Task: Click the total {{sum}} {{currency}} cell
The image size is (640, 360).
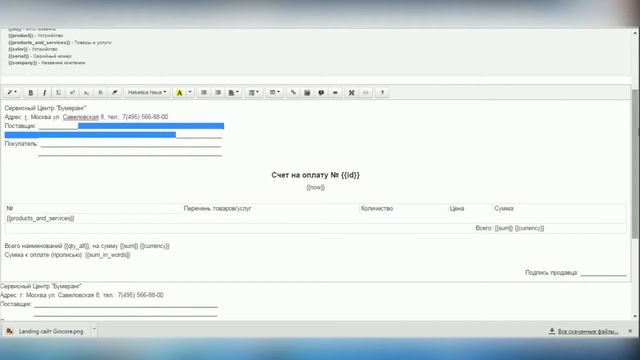Action: point(519,228)
